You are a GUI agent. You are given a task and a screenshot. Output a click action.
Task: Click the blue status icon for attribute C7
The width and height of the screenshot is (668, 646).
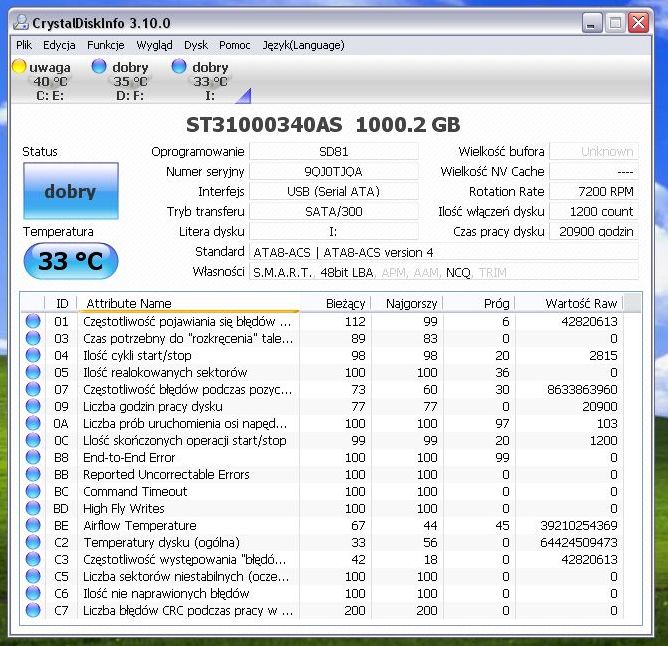tap(33, 611)
